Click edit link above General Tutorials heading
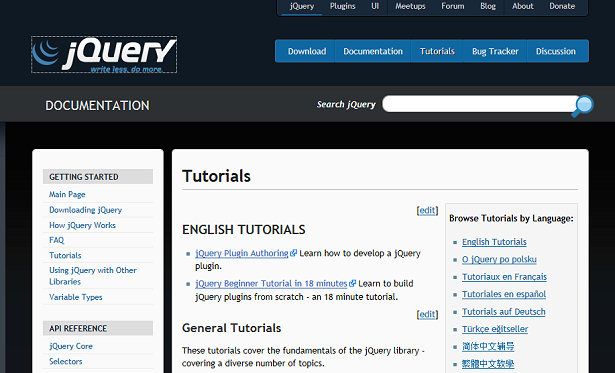 click(x=427, y=314)
